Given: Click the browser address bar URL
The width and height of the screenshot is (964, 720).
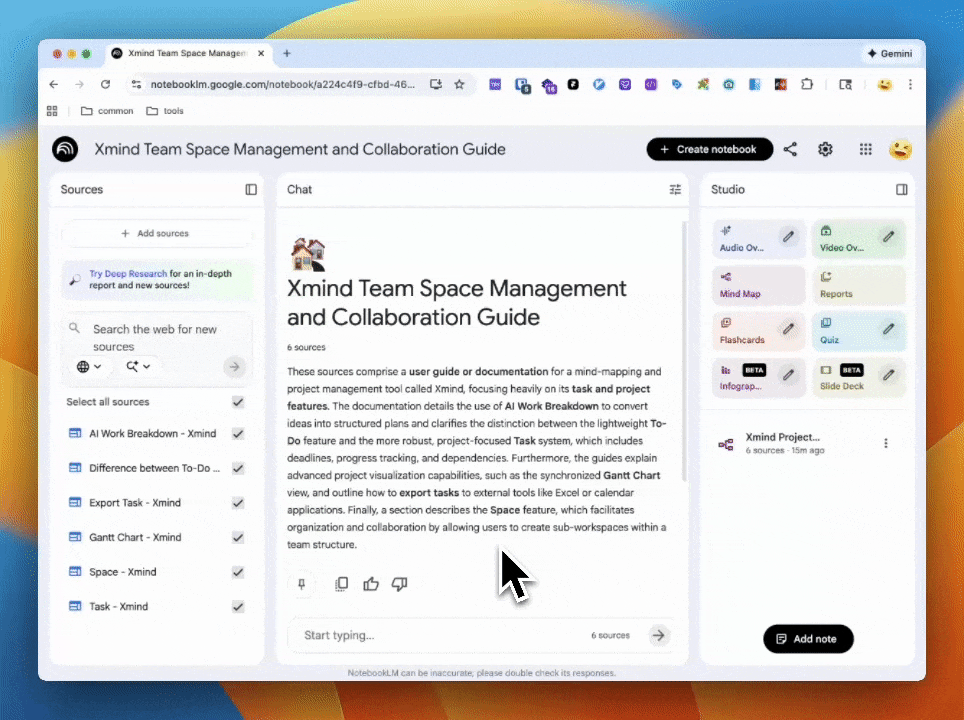Looking at the screenshot, I should tap(283, 84).
